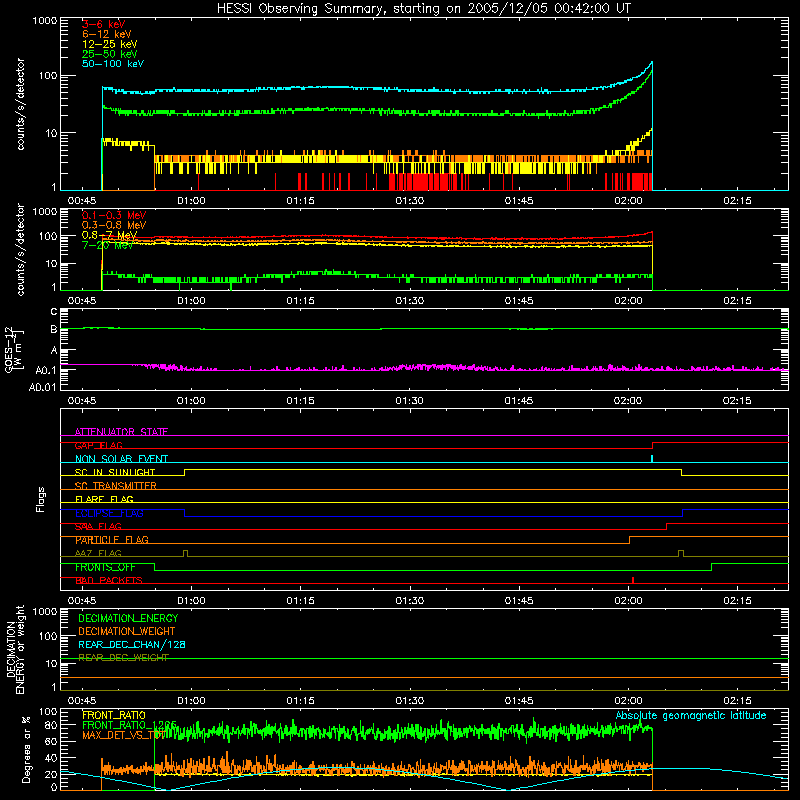
Task: Select the Degrees or % axis title
Action: (x=26, y=749)
